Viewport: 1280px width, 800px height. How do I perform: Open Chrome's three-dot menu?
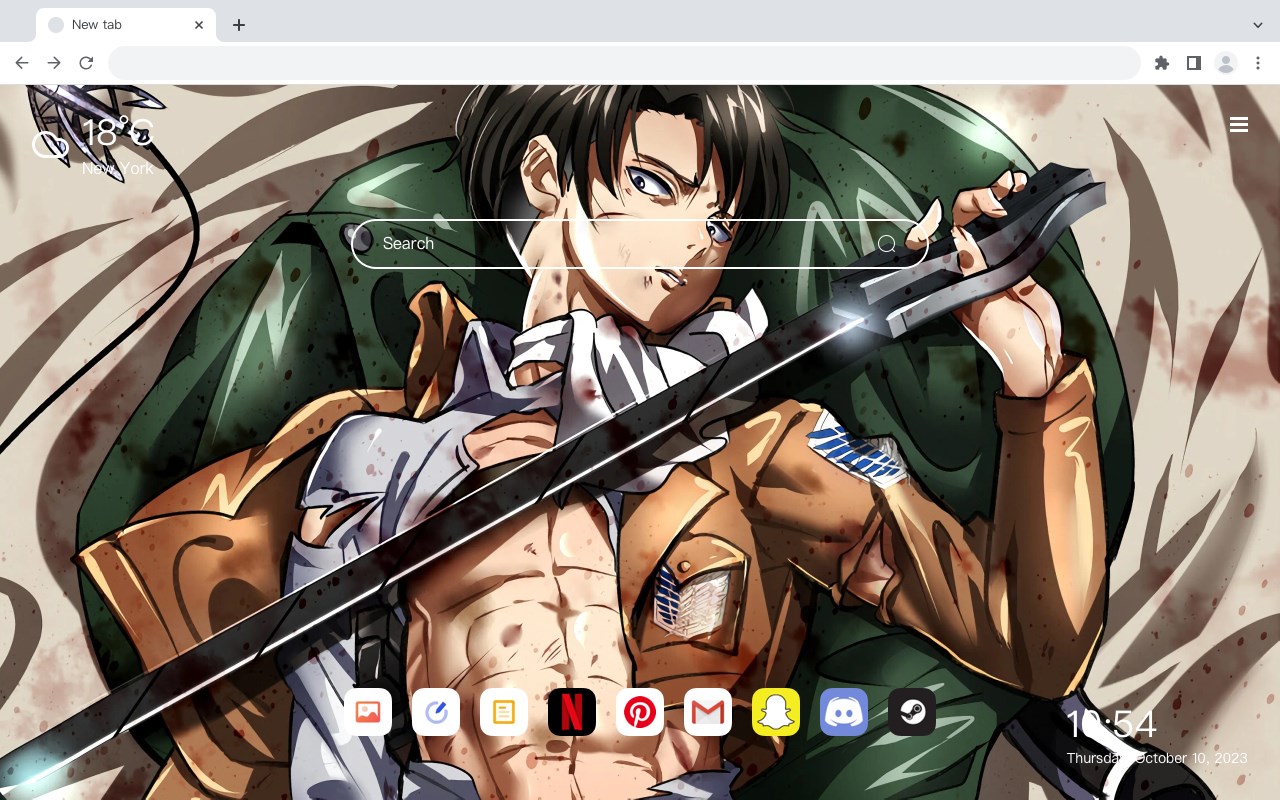(x=1258, y=63)
